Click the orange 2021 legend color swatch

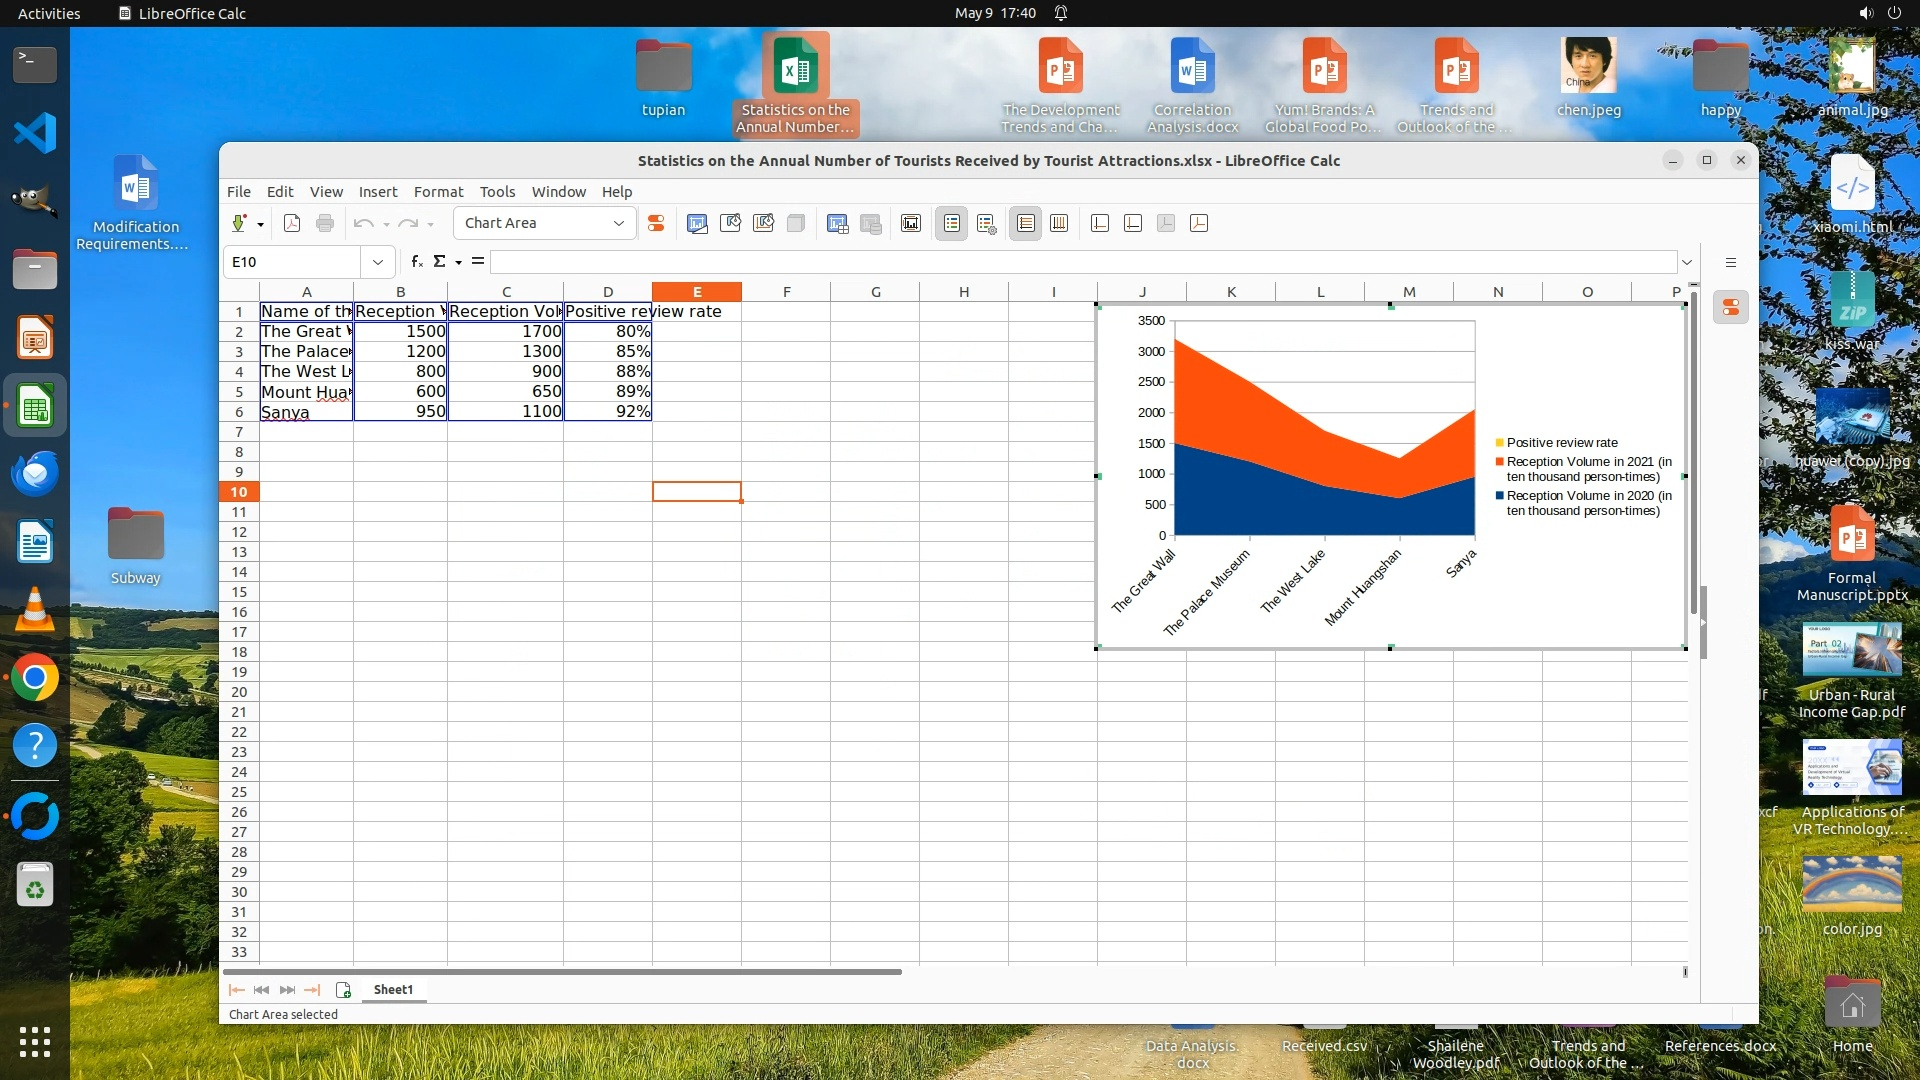[x=1500, y=462]
